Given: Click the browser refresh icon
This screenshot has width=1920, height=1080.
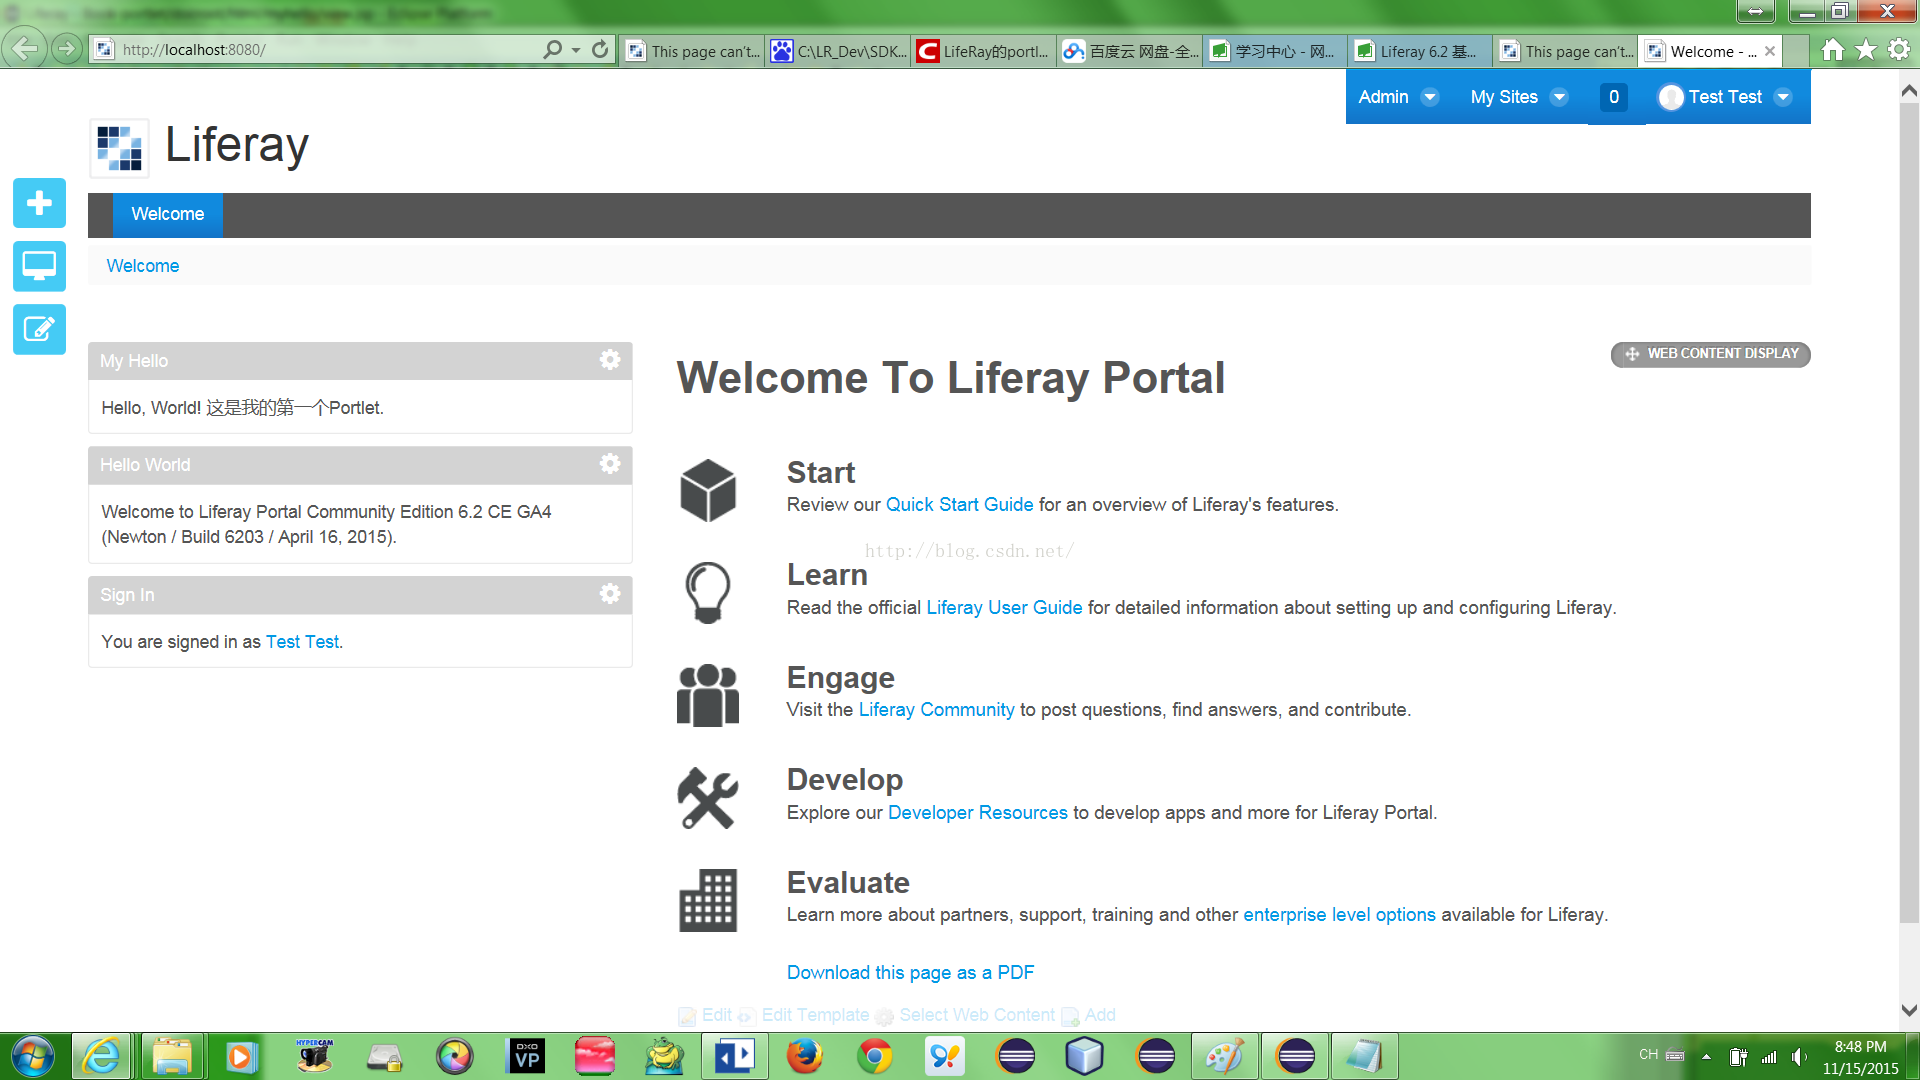Looking at the screenshot, I should pyautogui.click(x=600, y=49).
